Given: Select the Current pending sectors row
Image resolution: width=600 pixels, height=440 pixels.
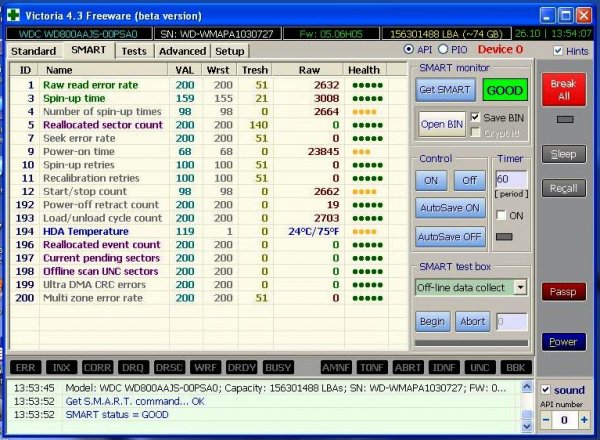Looking at the screenshot, I should coord(209,258).
